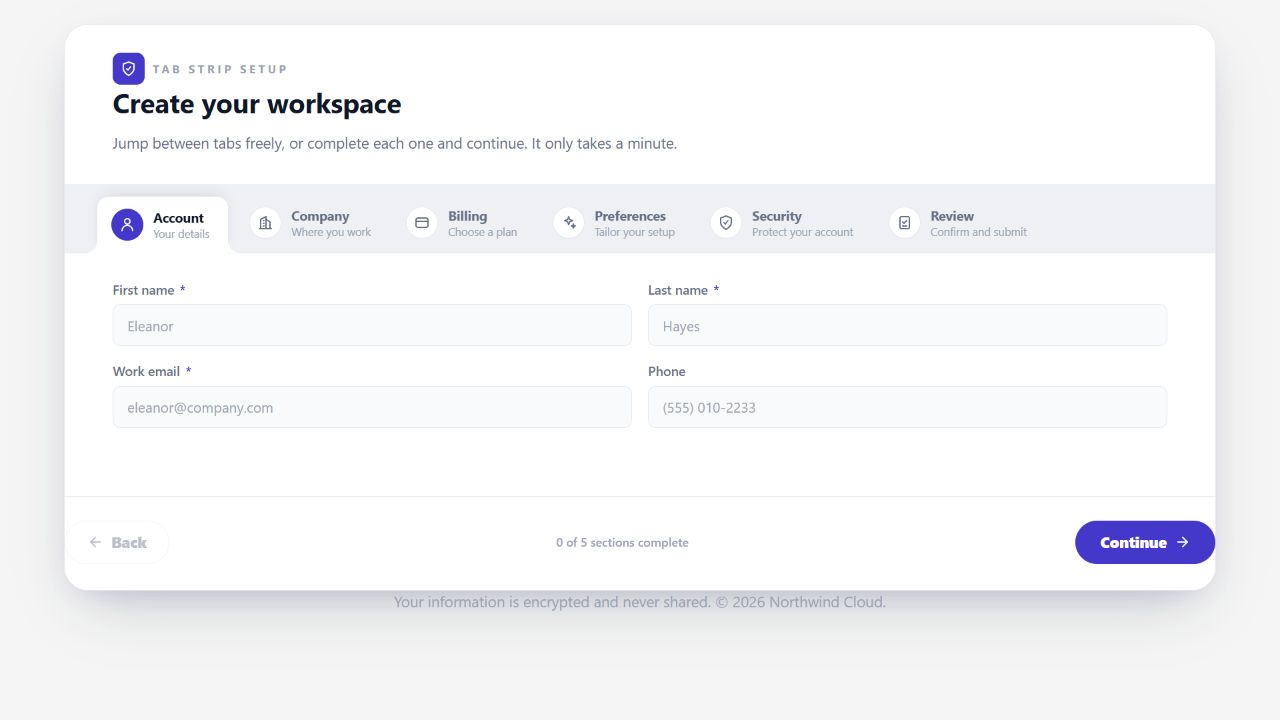The width and height of the screenshot is (1280, 720).
Task: Switch to the Company tab label
Action: click(x=320, y=216)
